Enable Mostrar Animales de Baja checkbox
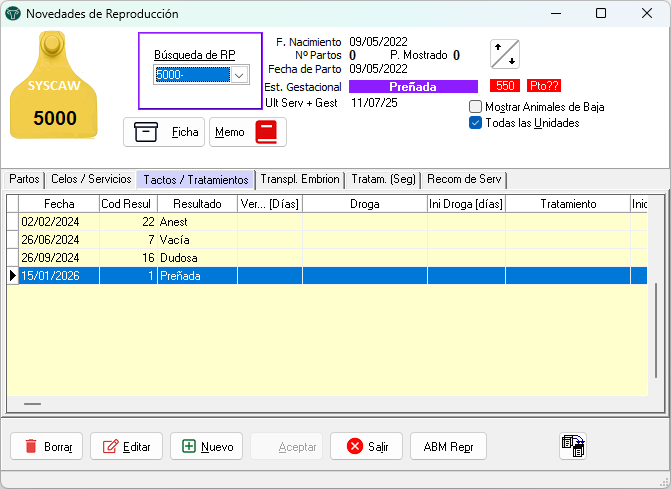This screenshot has height=489, width=671. point(476,107)
